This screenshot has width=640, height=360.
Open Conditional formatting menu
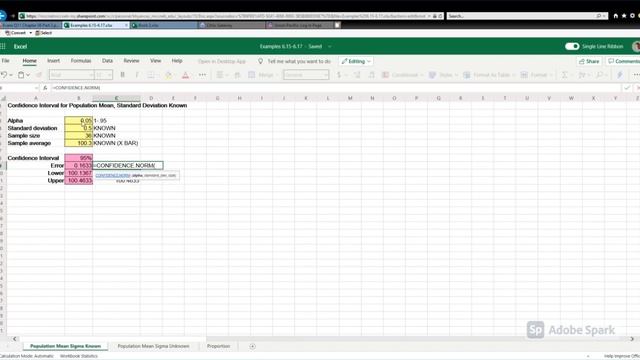402,75
